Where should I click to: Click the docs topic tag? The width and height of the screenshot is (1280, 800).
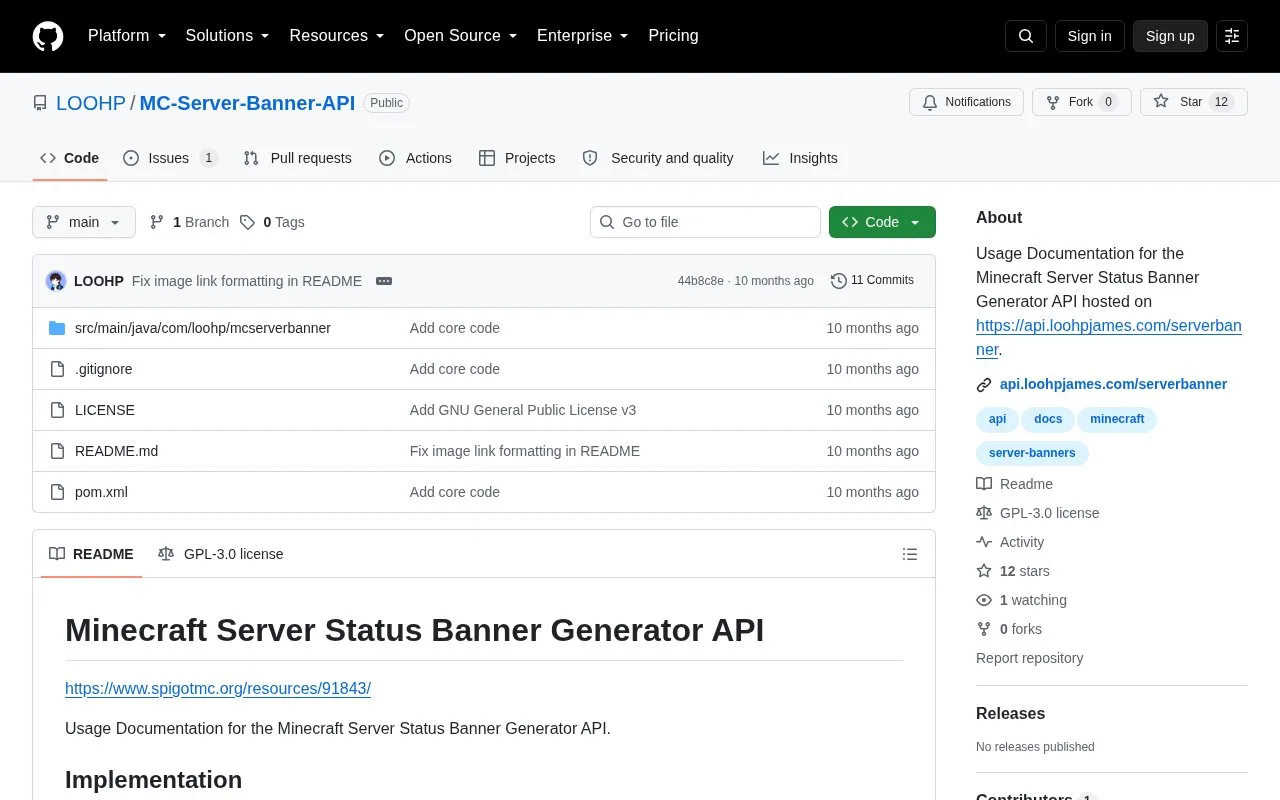click(x=1048, y=419)
